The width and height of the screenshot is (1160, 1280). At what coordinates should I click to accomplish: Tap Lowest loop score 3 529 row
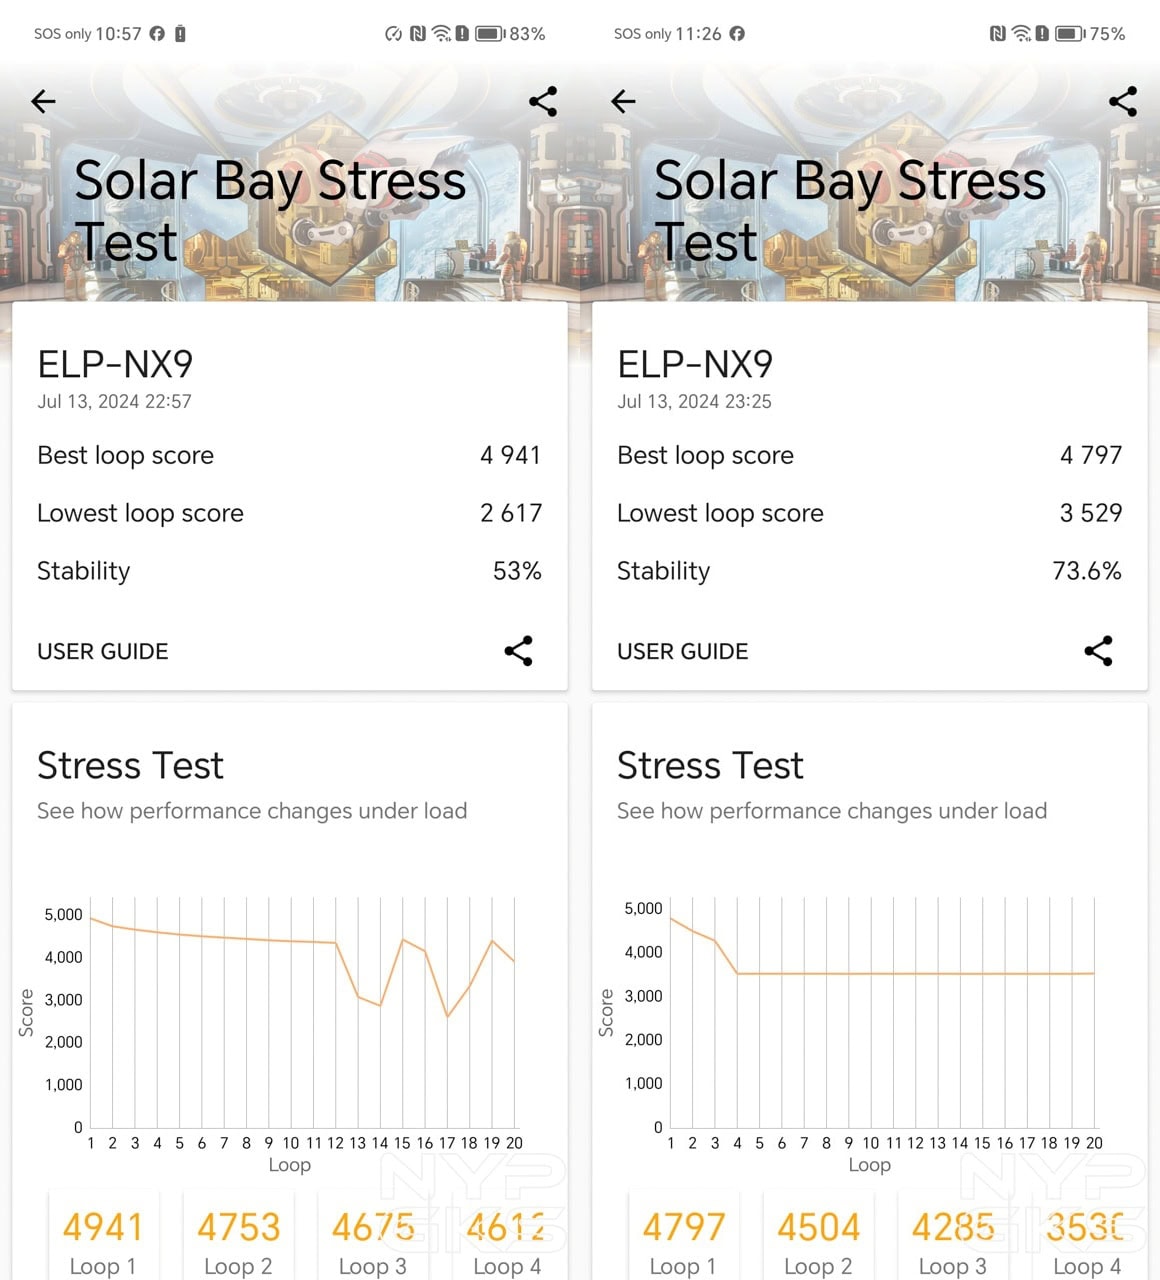869,513
